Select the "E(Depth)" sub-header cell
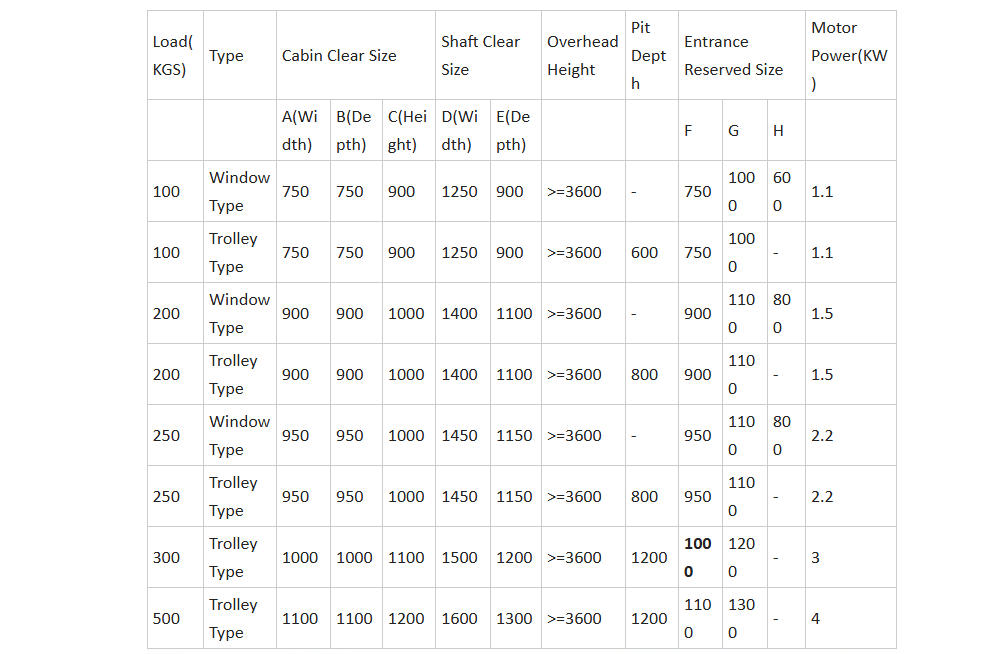1004x654 pixels. click(513, 131)
